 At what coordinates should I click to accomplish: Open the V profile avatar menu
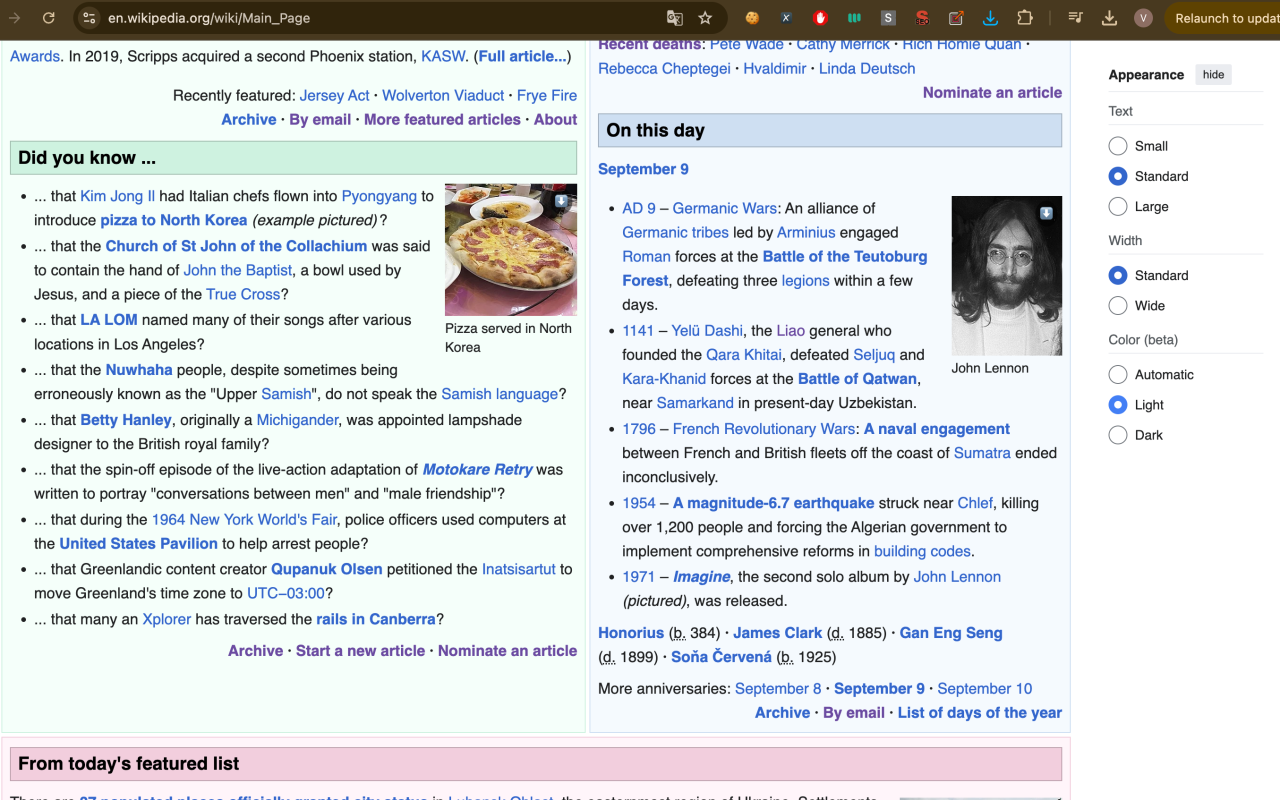[1143, 18]
